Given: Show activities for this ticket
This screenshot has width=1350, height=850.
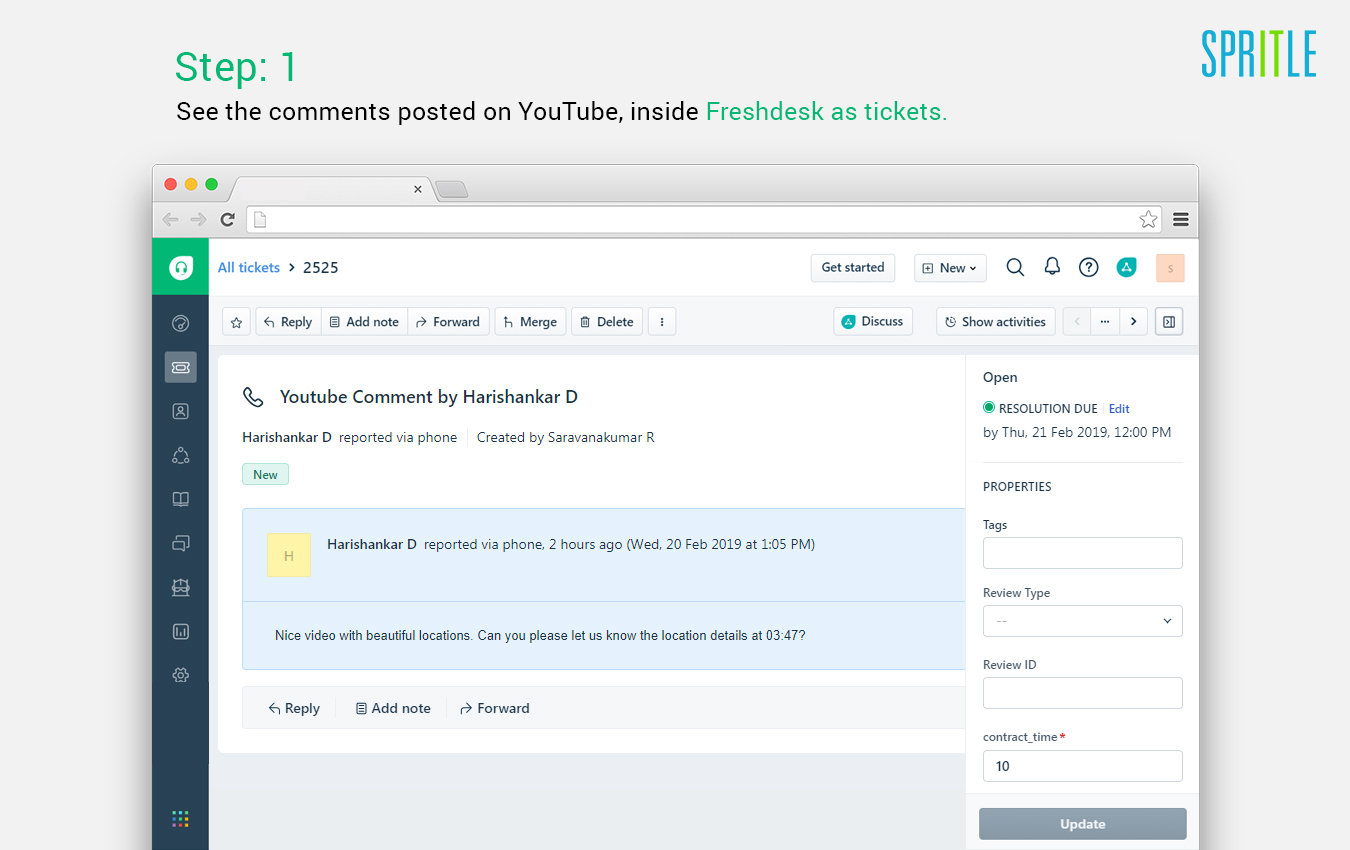Looking at the screenshot, I should coord(995,322).
